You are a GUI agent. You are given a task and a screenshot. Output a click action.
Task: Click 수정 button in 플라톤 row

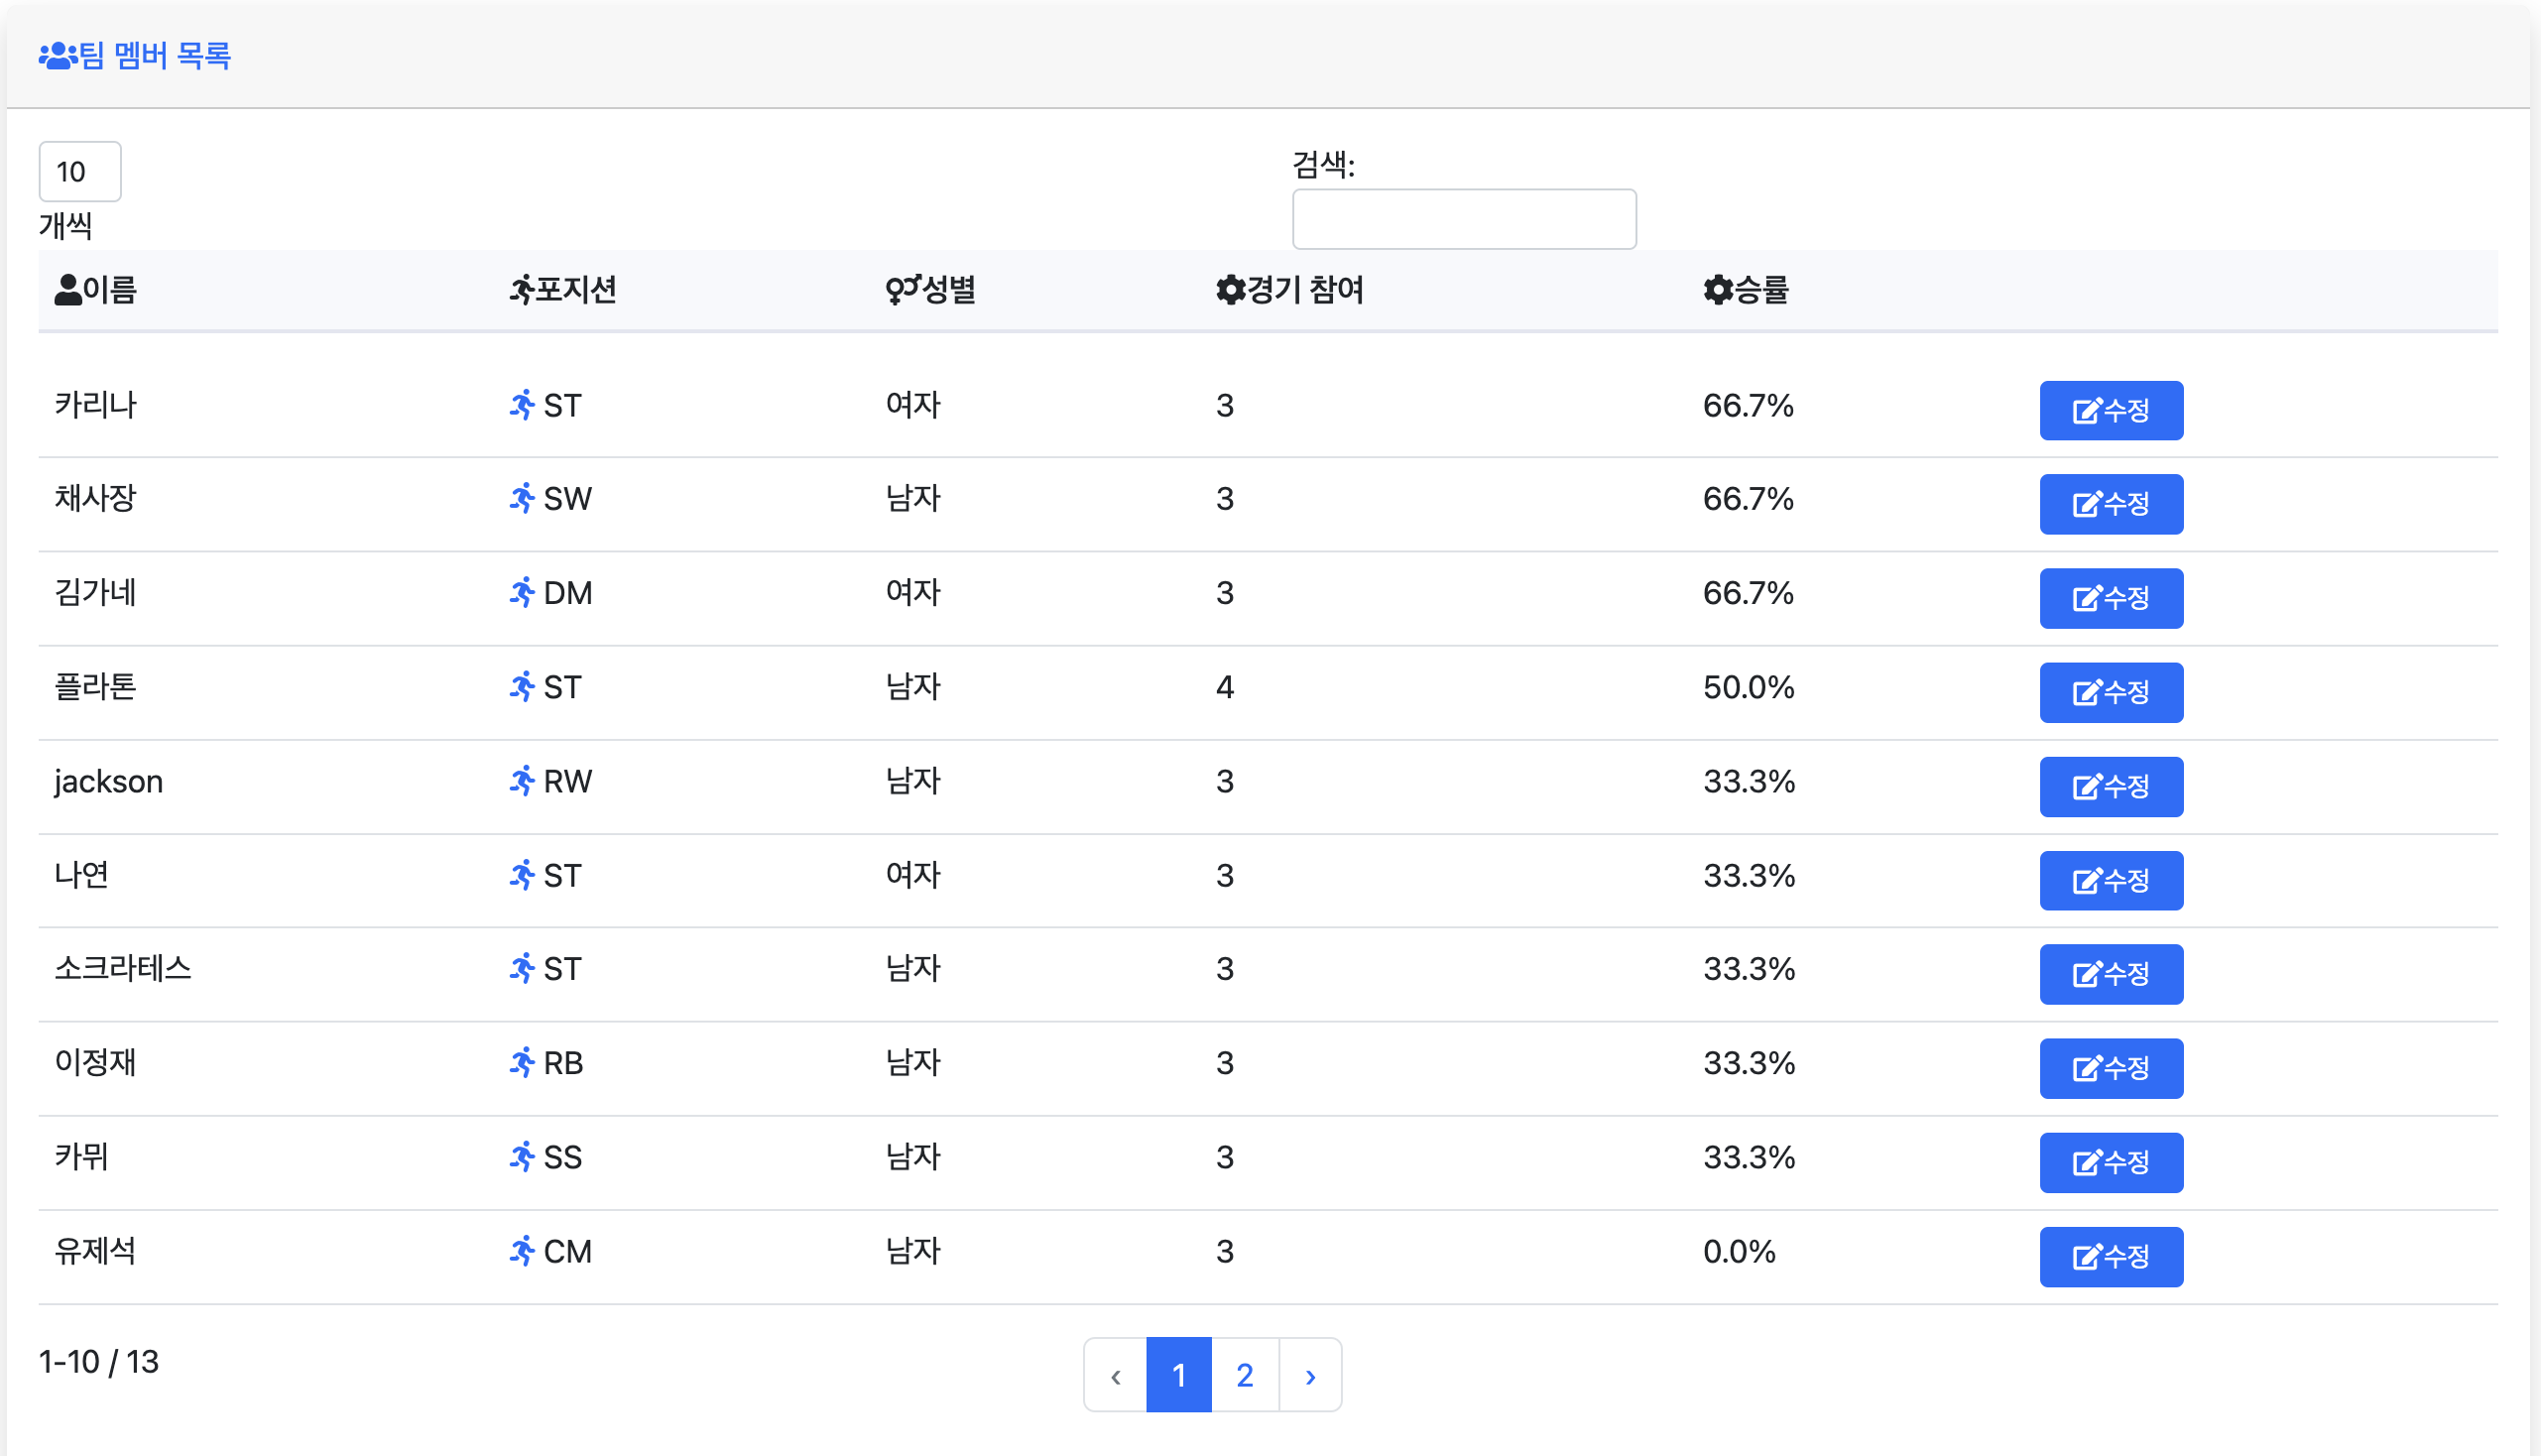(2111, 692)
